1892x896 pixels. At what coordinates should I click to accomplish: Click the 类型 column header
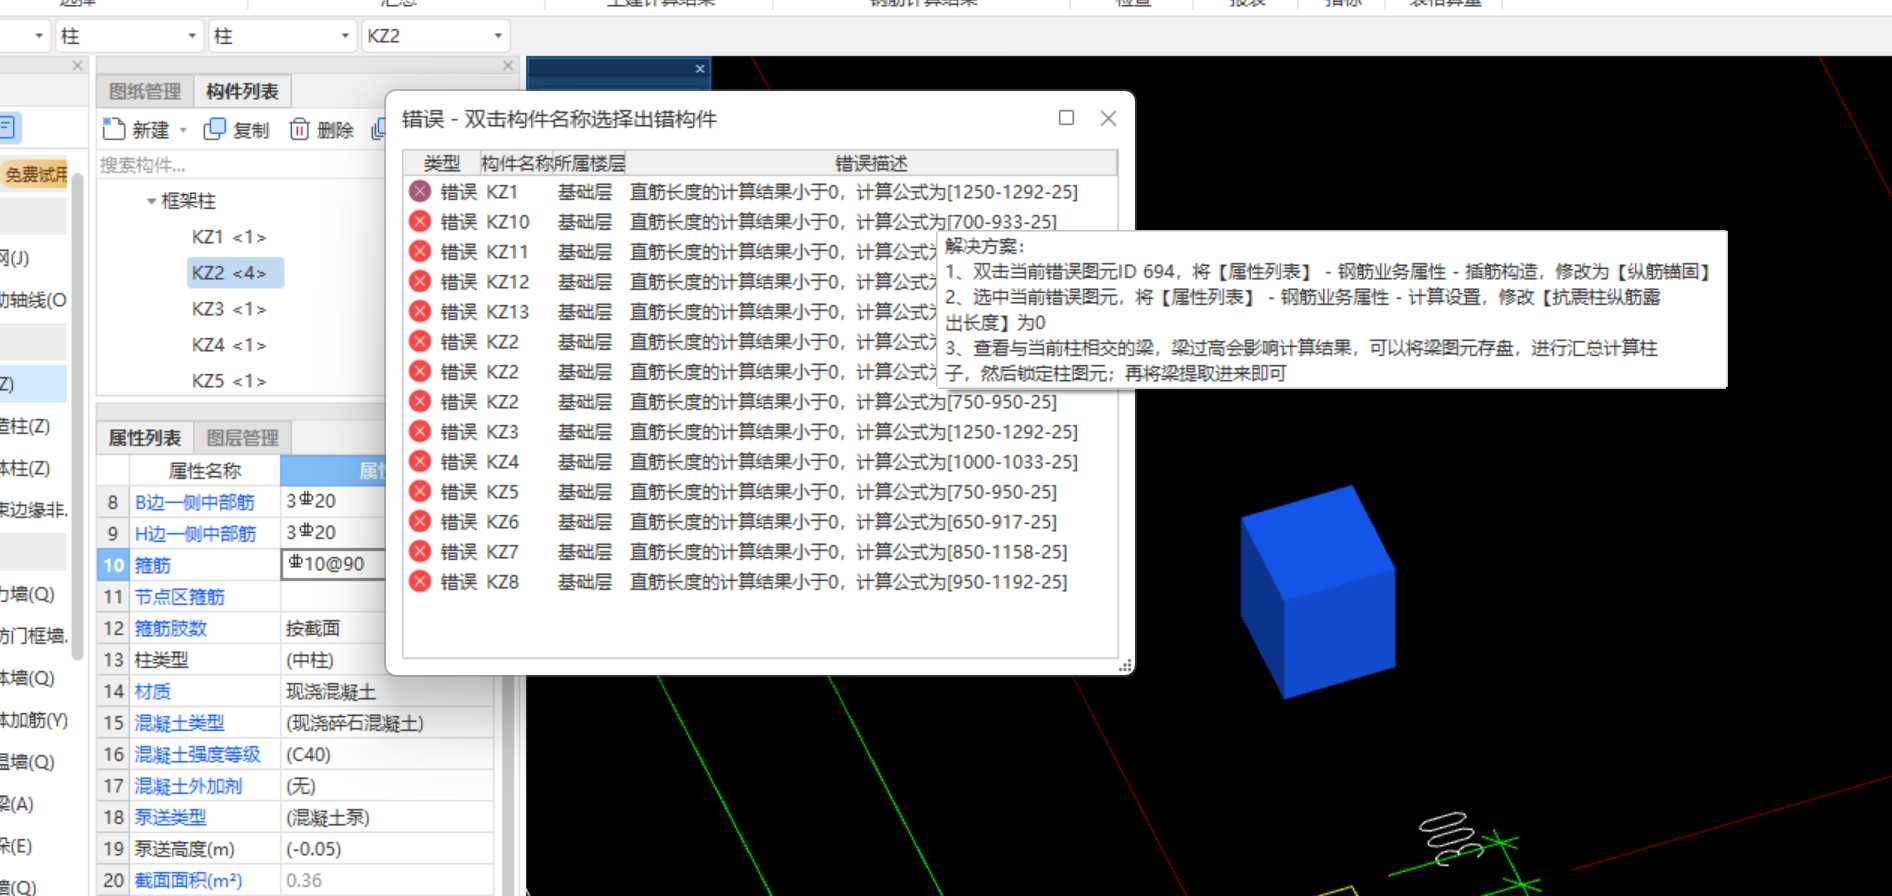441,163
